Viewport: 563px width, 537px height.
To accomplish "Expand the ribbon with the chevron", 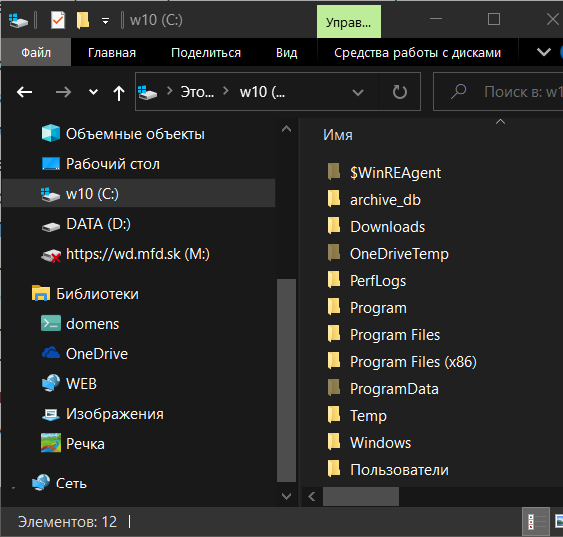I will point(544,52).
